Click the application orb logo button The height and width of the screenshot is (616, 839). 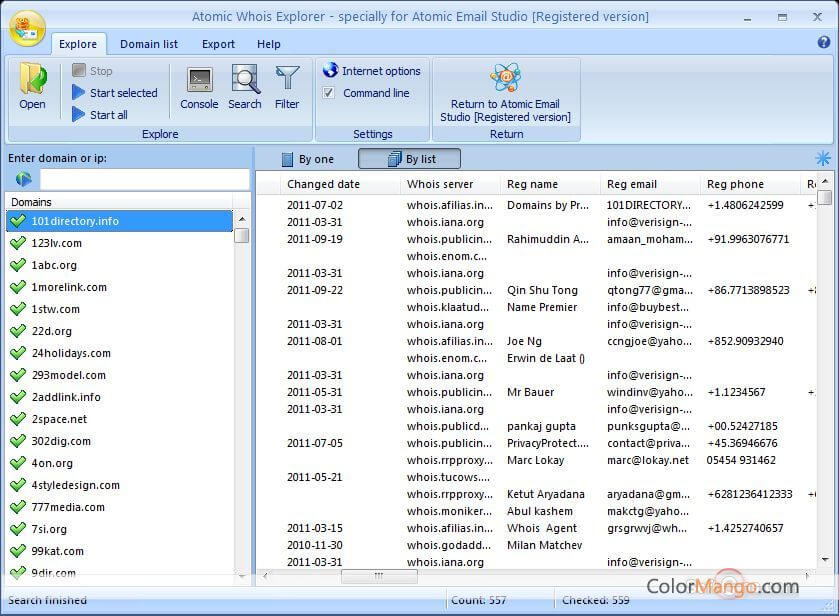click(27, 28)
